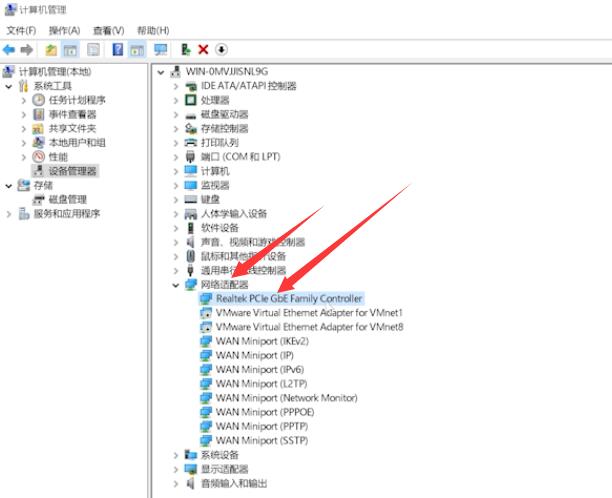Select VMware Virtual Ethernet Adapter for VMnet1
Image resolution: width=612 pixels, height=498 pixels.
click(309, 313)
